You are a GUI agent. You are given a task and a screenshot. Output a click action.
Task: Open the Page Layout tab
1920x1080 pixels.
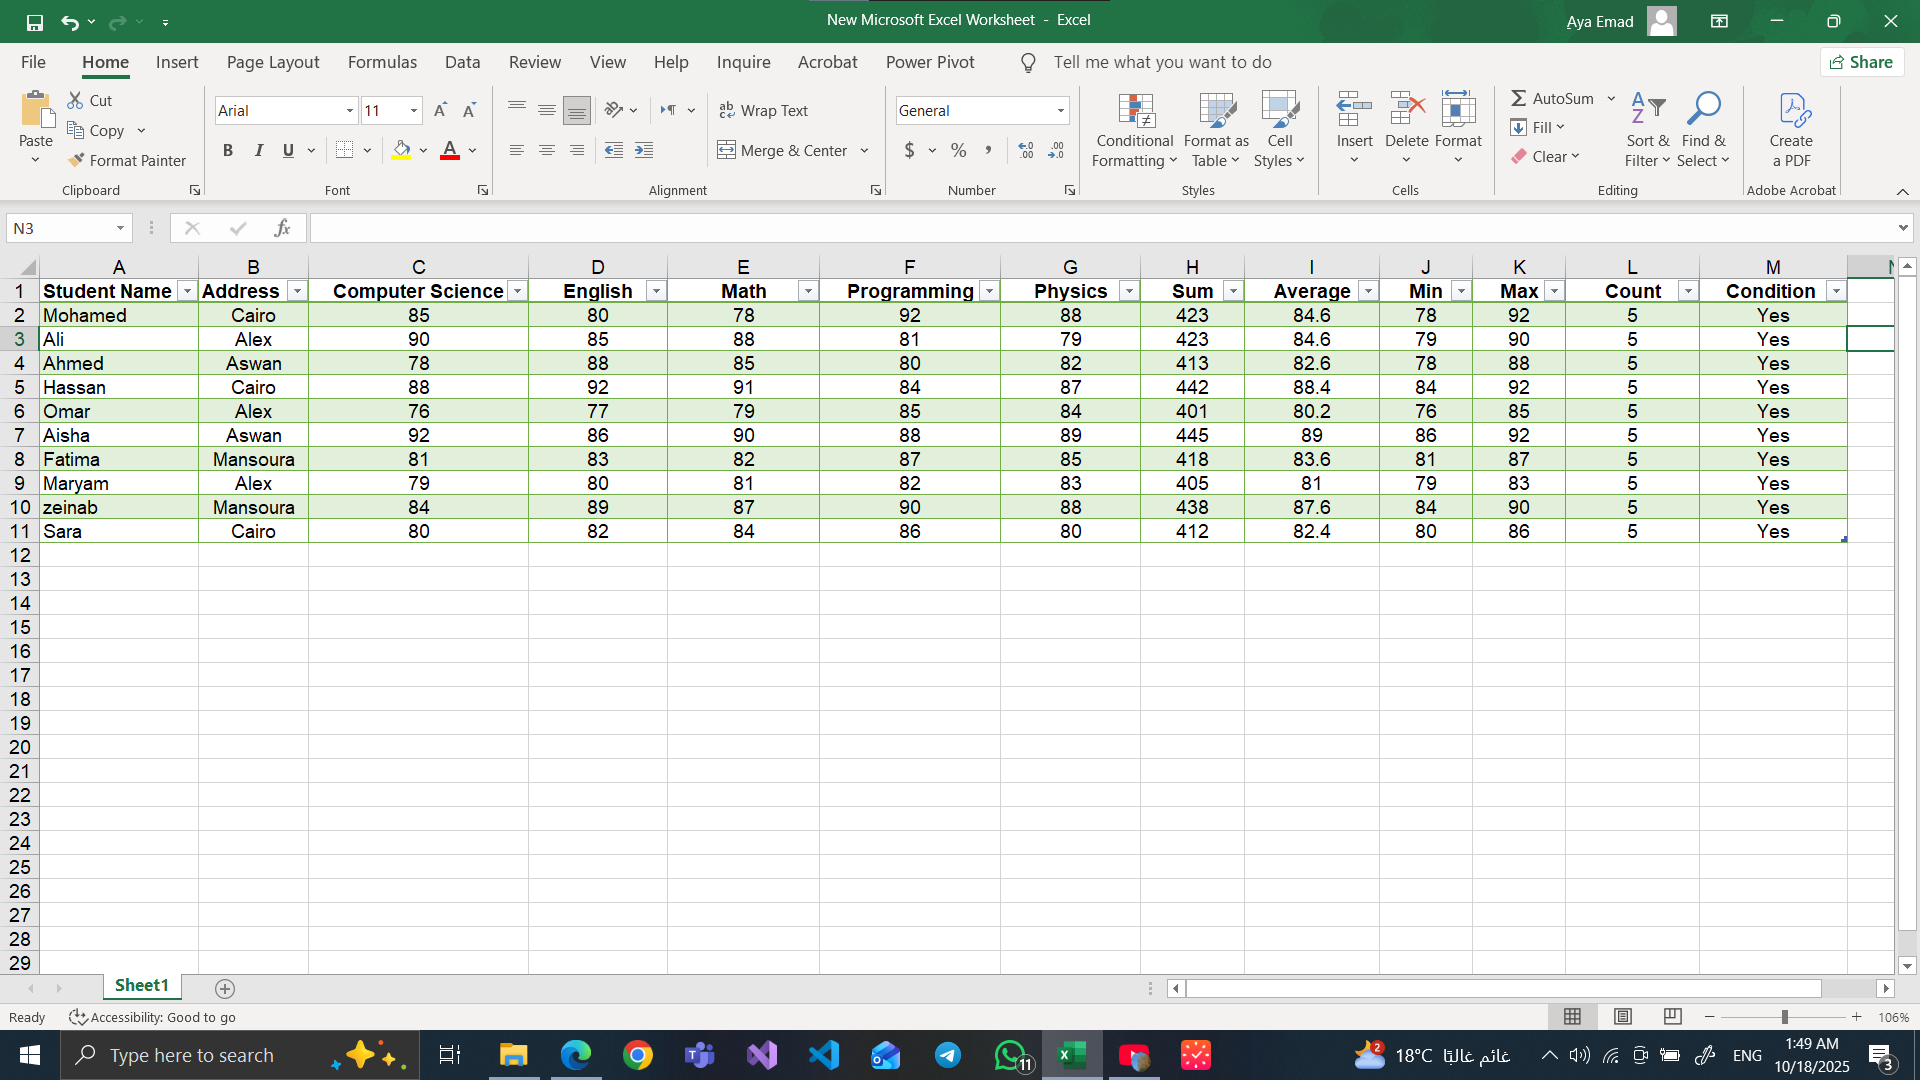273,62
